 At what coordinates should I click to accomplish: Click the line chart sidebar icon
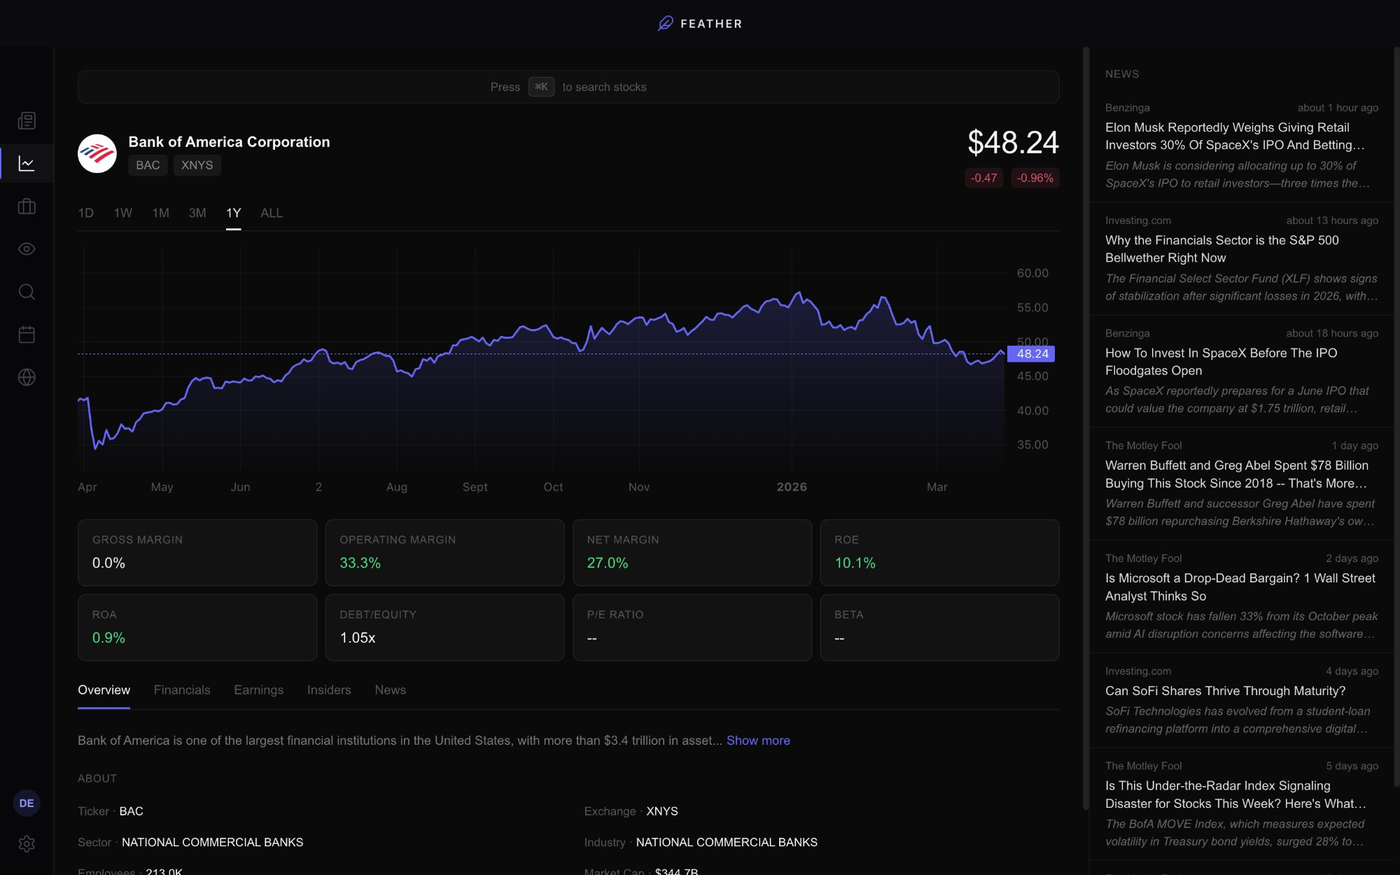pos(27,164)
